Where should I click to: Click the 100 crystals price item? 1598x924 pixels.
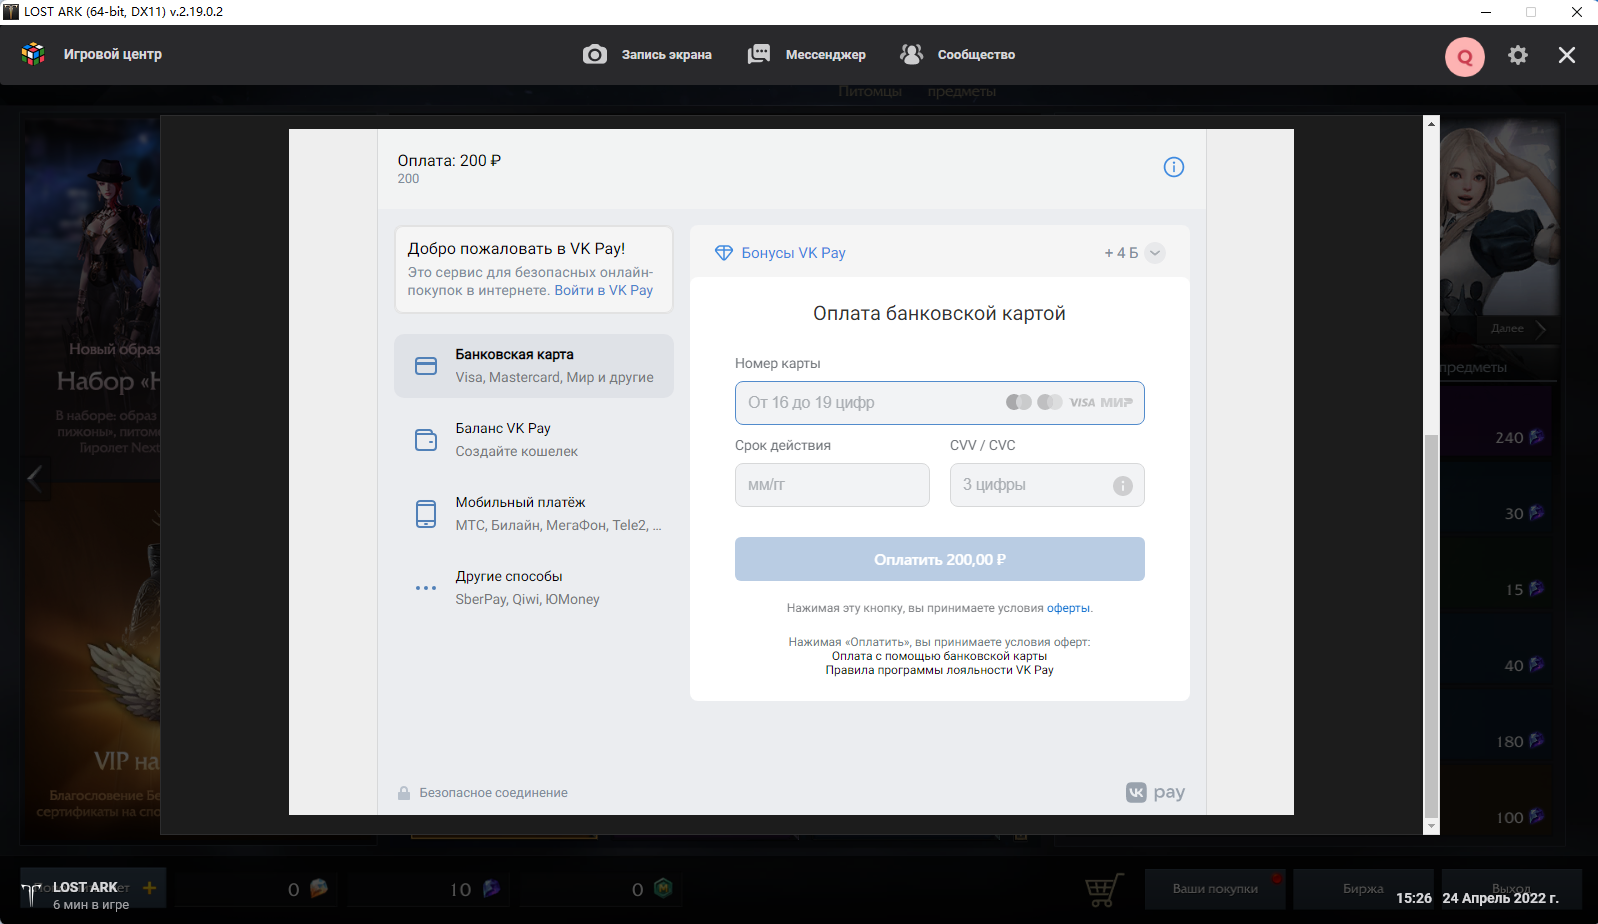click(x=1497, y=817)
